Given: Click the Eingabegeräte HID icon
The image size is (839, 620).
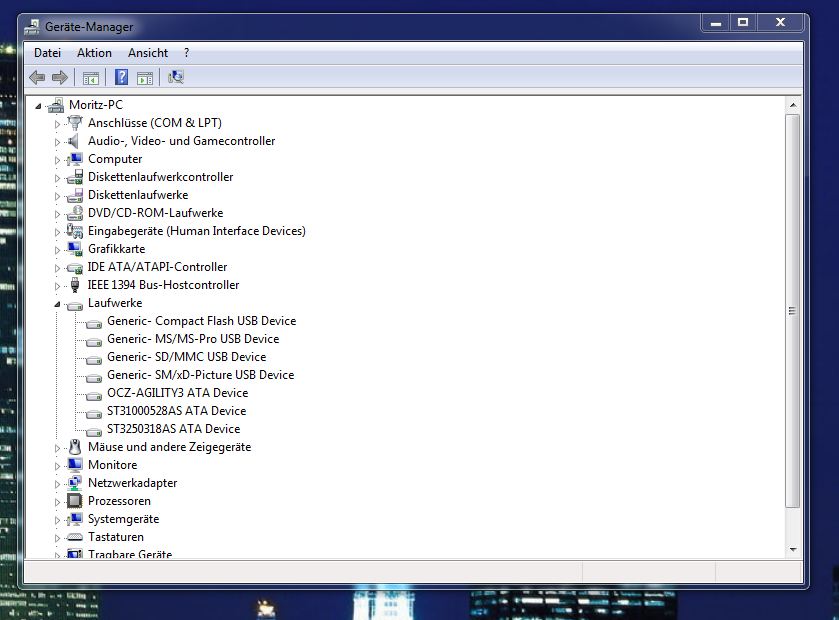Looking at the screenshot, I should (75, 231).
